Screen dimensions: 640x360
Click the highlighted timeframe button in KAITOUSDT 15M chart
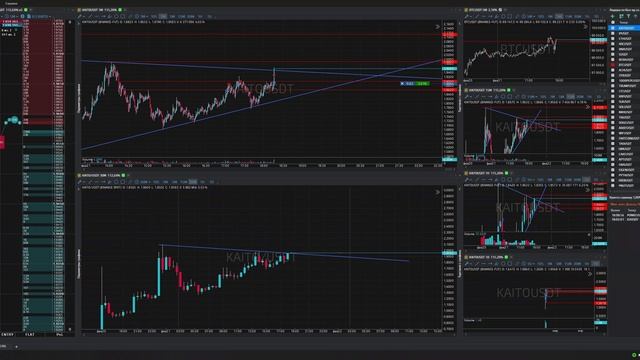(x=571, y=97)
